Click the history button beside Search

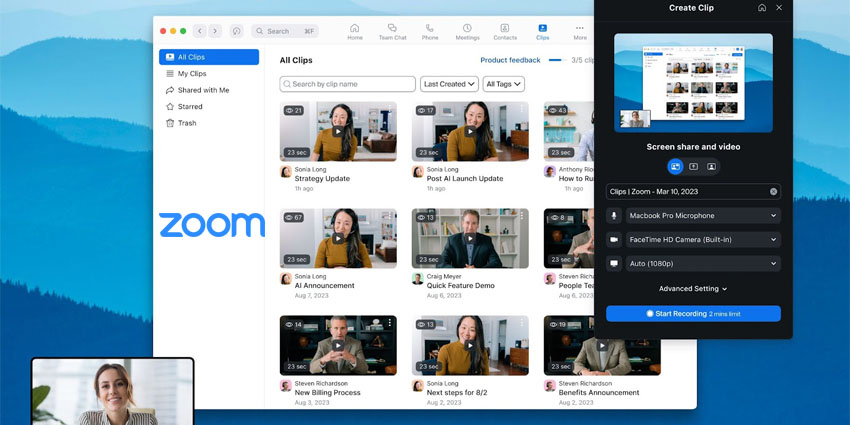237,31
